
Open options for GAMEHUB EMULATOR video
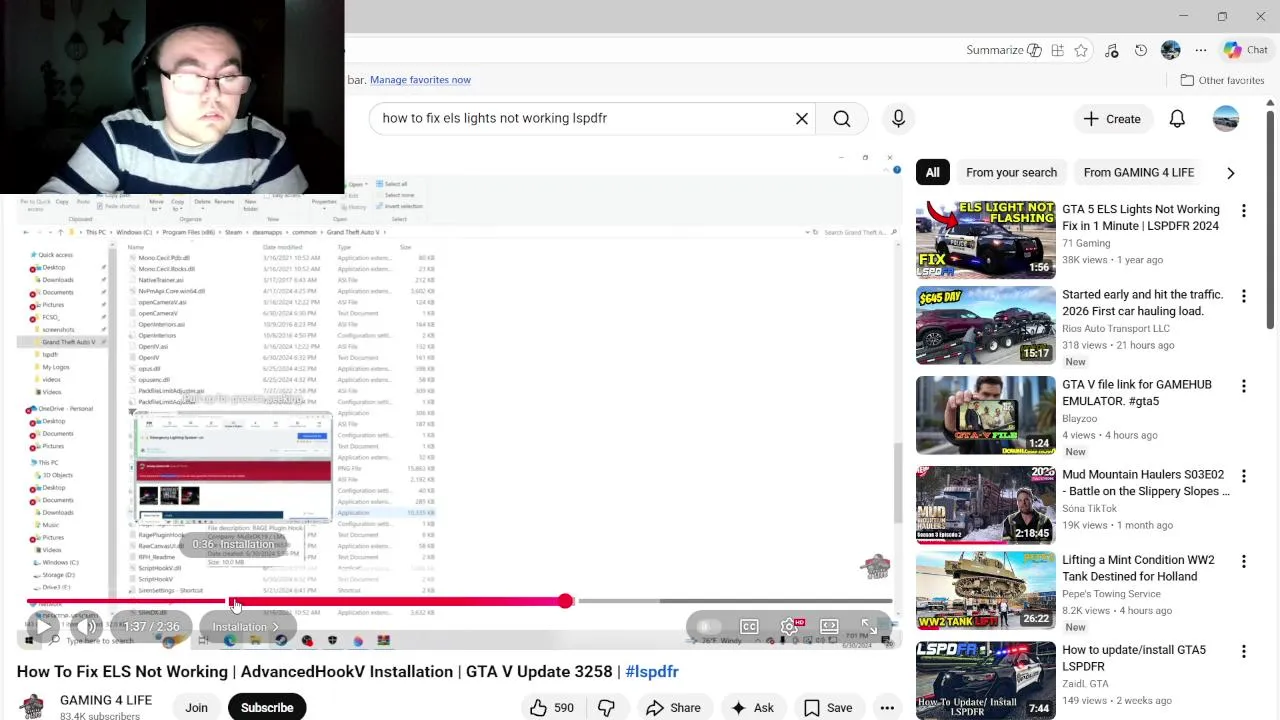pos(1243,386)
